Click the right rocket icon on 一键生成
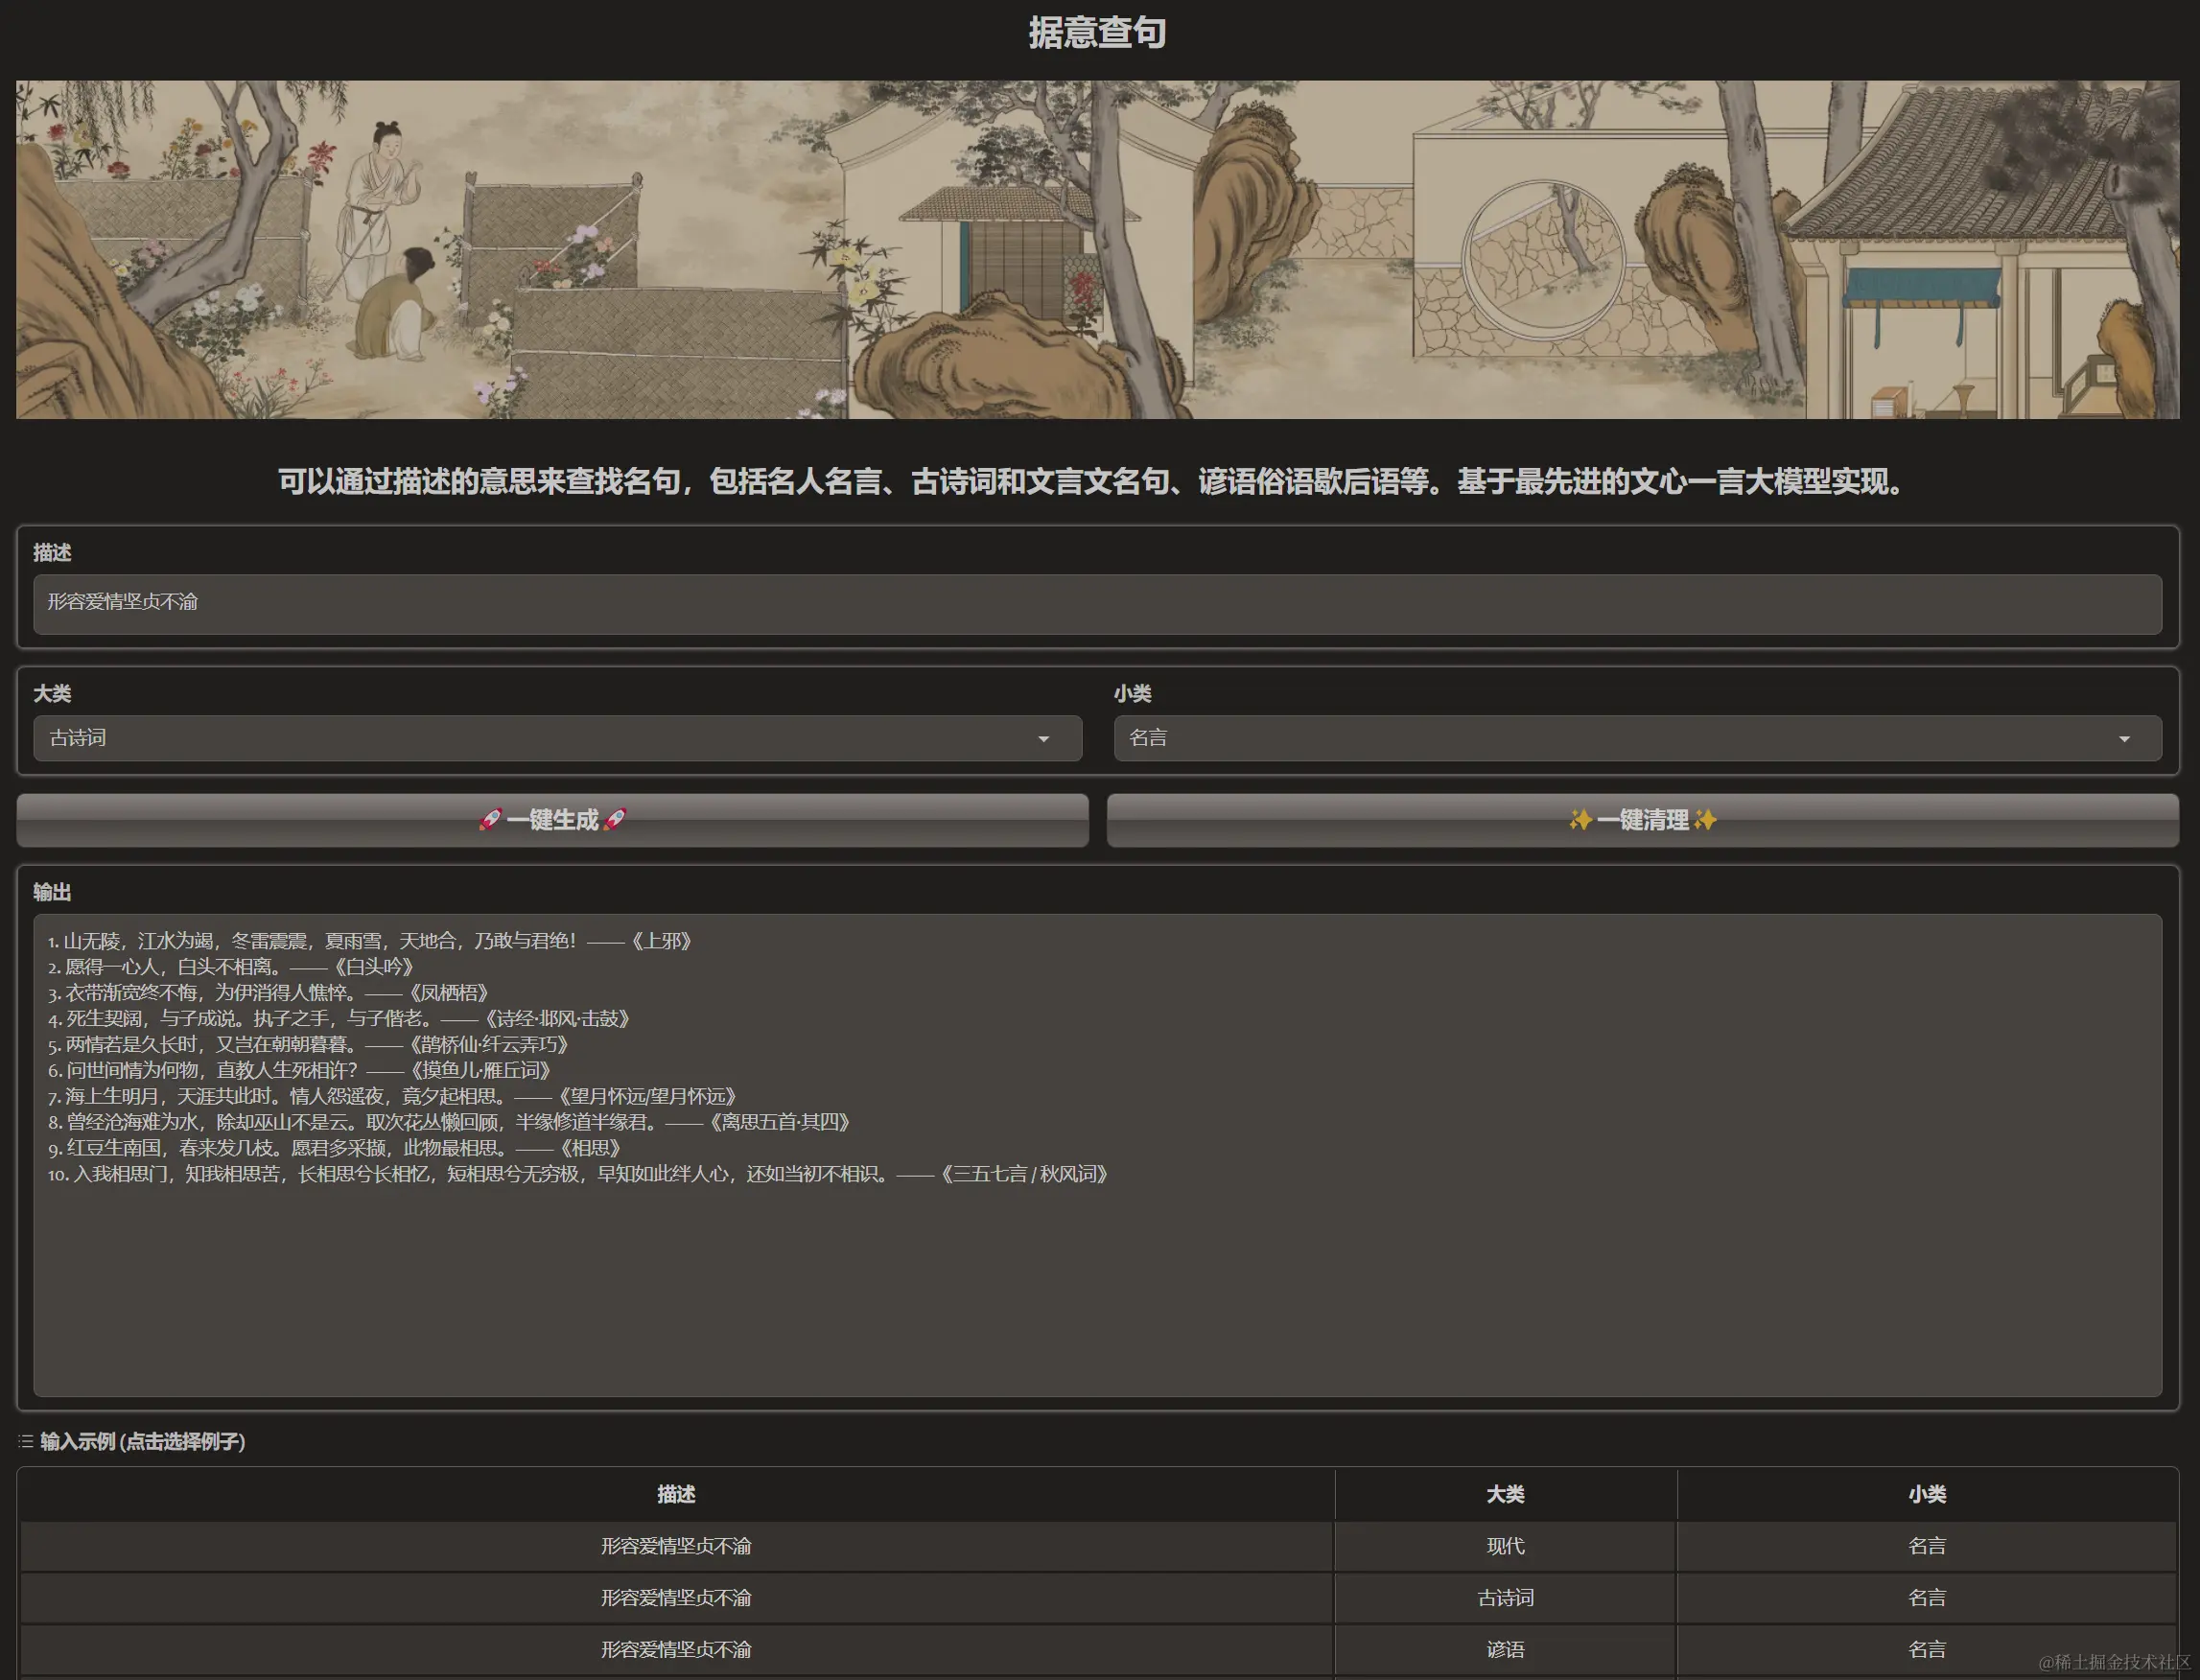This screenshot has width=2200, height=1680. coord(615,820)
